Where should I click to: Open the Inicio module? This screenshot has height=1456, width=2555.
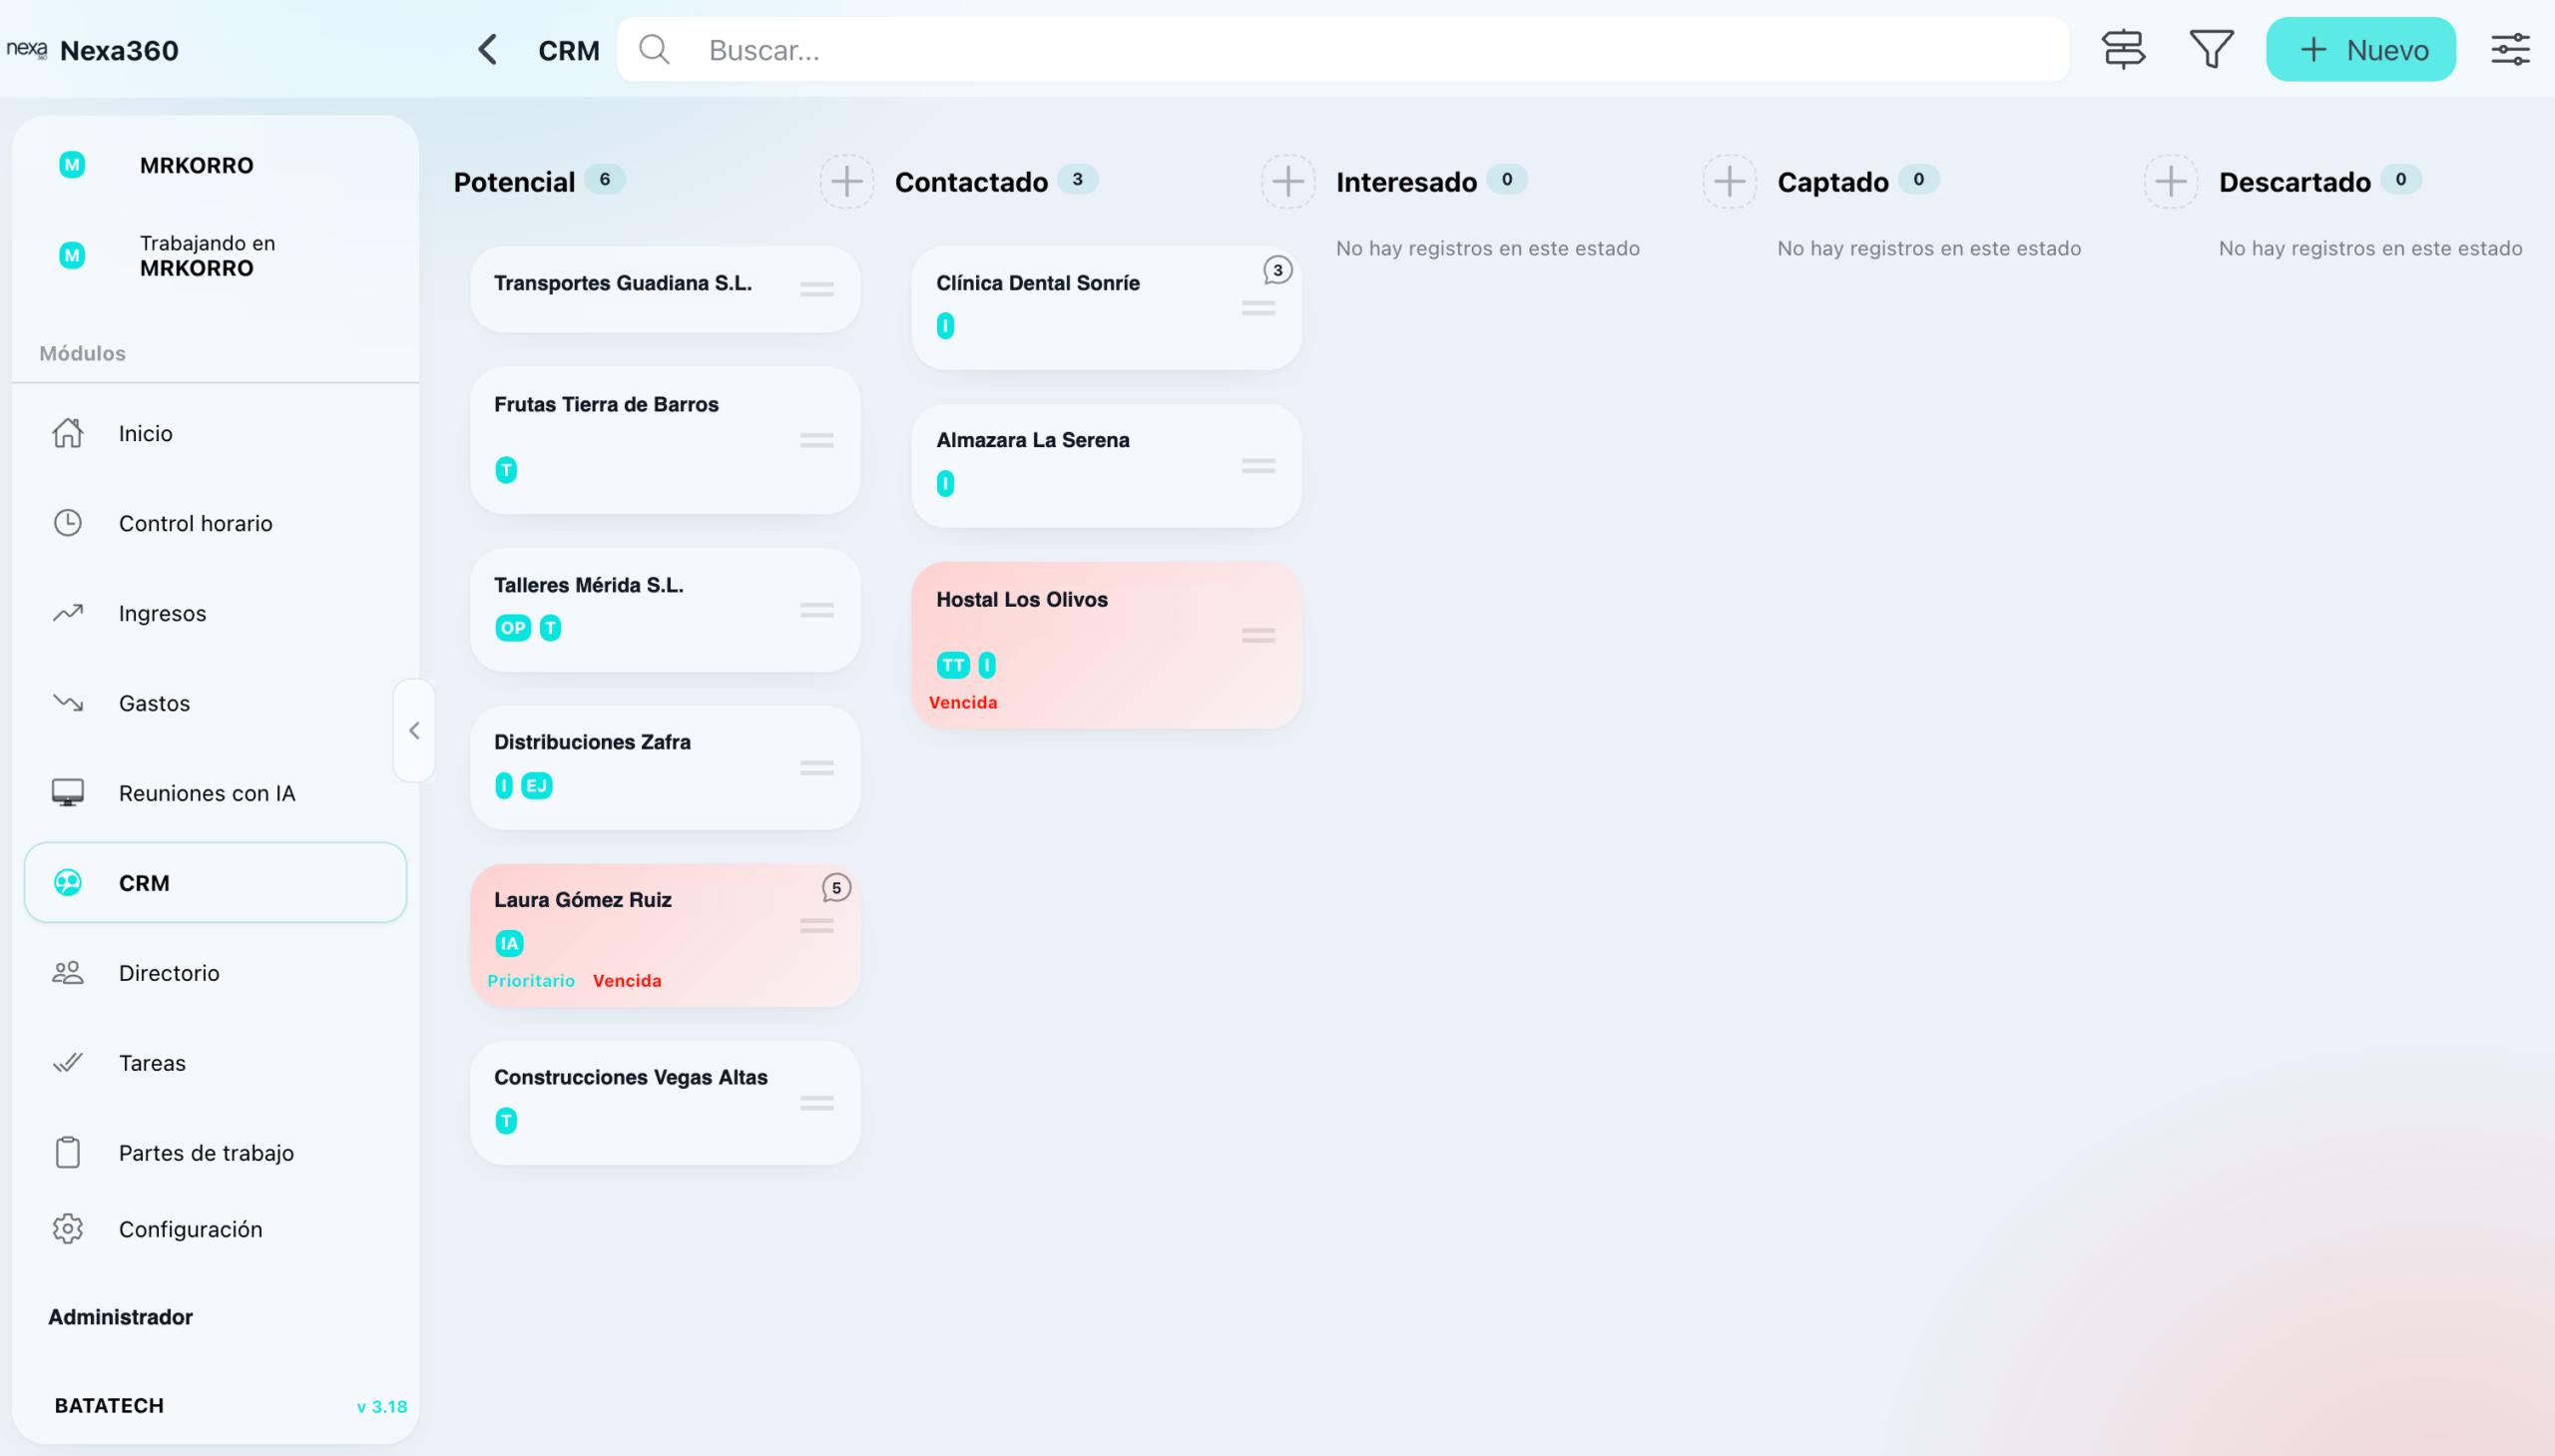[215, 433]
